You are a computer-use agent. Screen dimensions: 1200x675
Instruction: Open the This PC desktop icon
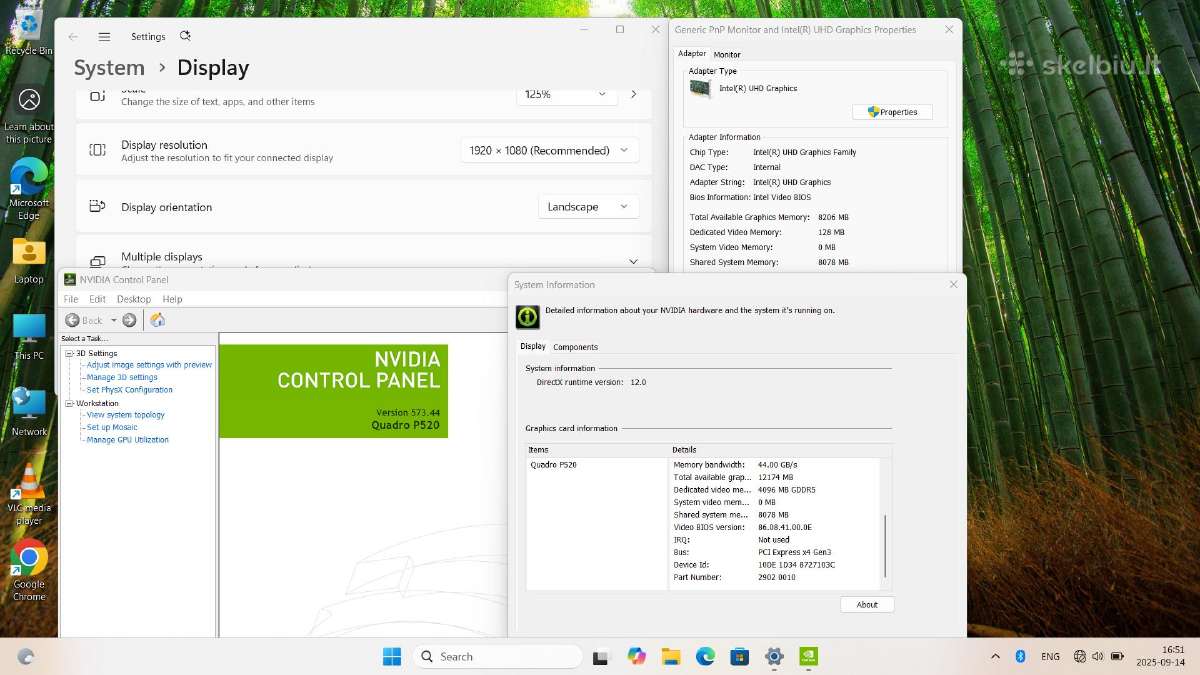pyautogui.click(x=29, y=337)
